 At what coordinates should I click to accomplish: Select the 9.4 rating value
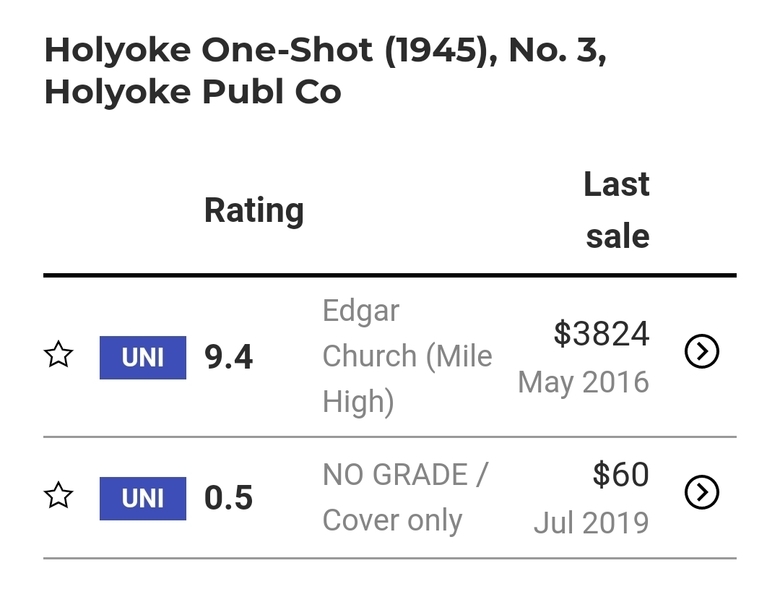[x=228, y=357]
